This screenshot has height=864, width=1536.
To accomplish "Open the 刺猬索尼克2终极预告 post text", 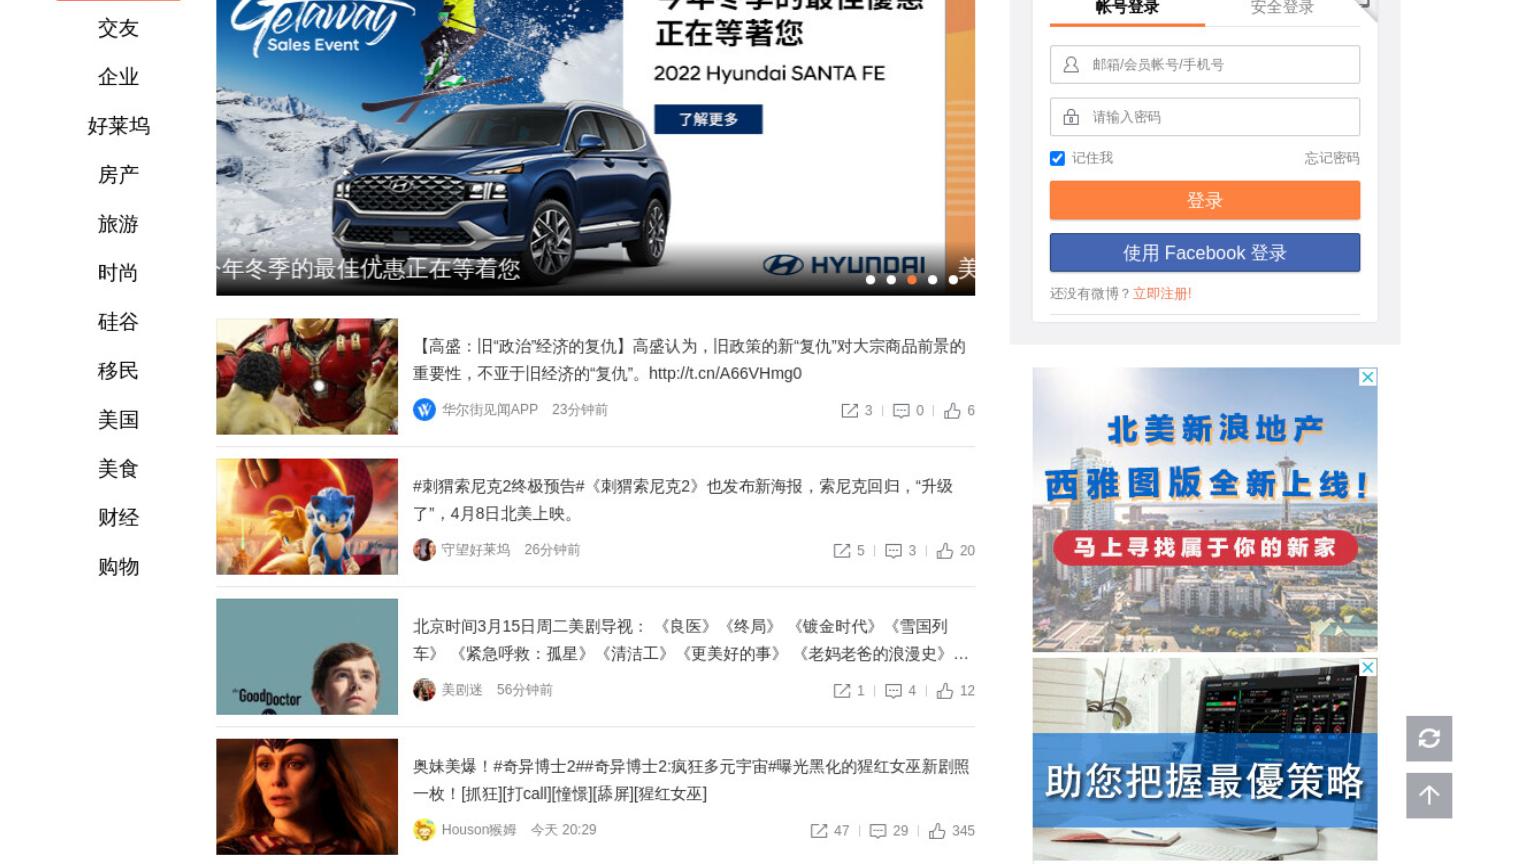I will click(x=683, y=500).
